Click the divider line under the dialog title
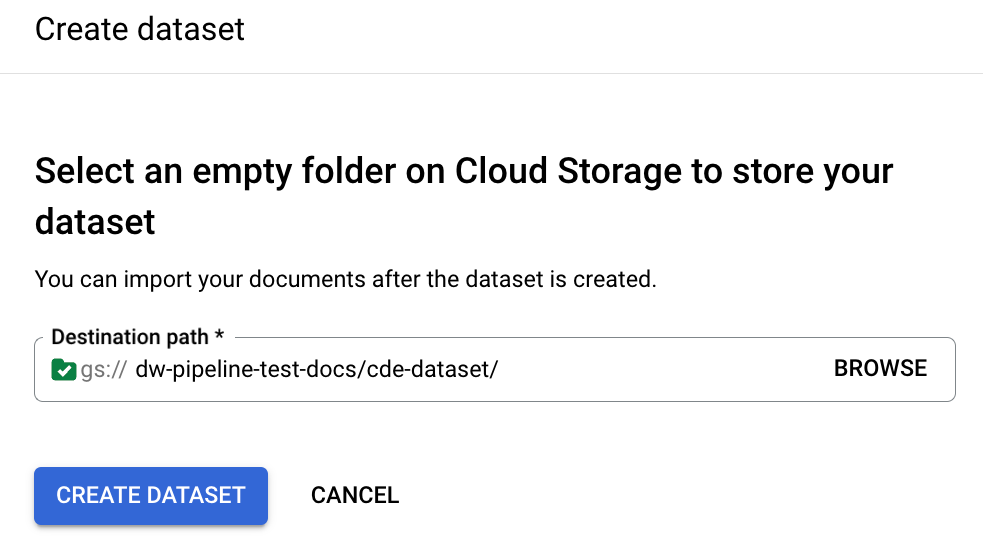Screen dimensions: 983x553 point(491,73)
